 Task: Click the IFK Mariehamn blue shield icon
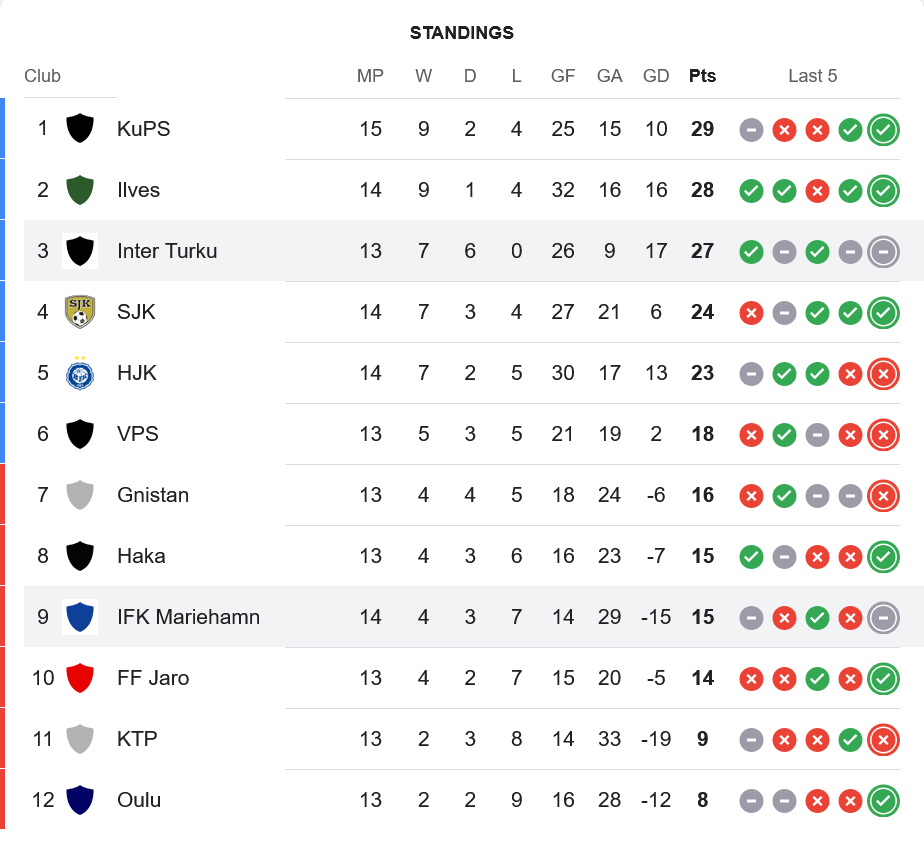(x=80, y=617)
